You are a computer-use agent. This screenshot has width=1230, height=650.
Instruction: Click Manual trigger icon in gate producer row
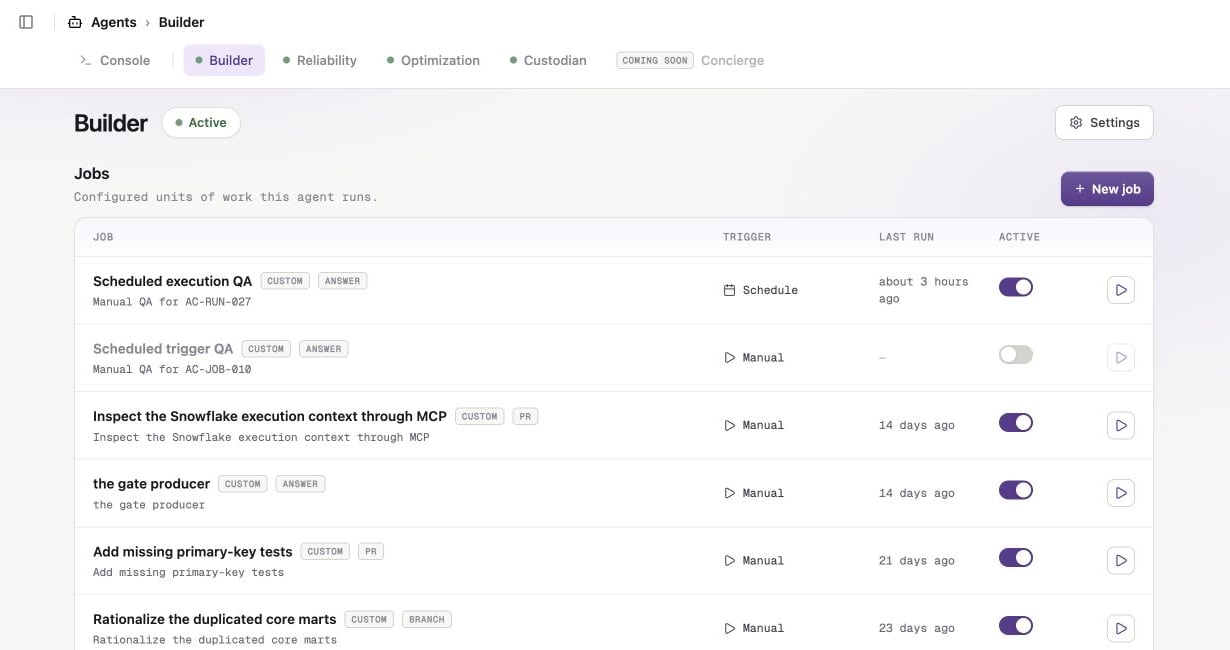tap(729, 493)
